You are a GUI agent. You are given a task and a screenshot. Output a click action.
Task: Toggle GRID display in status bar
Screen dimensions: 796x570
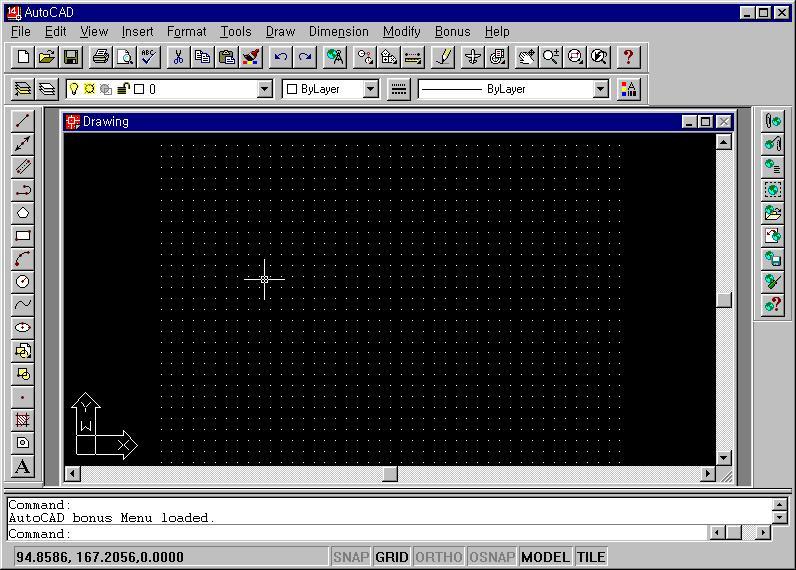click(391, 557)
